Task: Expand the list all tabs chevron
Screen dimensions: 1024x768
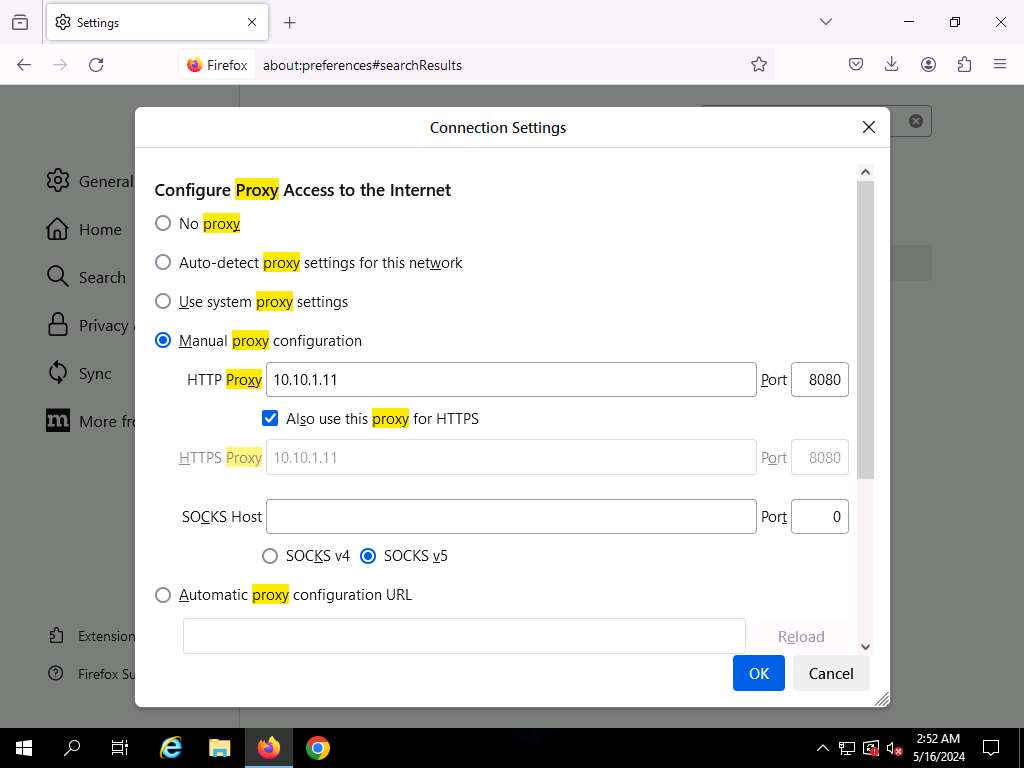Action: (x=825, y=22)
